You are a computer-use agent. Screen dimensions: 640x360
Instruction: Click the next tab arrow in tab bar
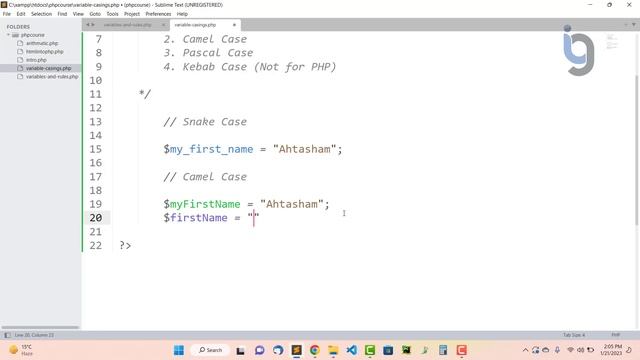(x=93, y=25)
